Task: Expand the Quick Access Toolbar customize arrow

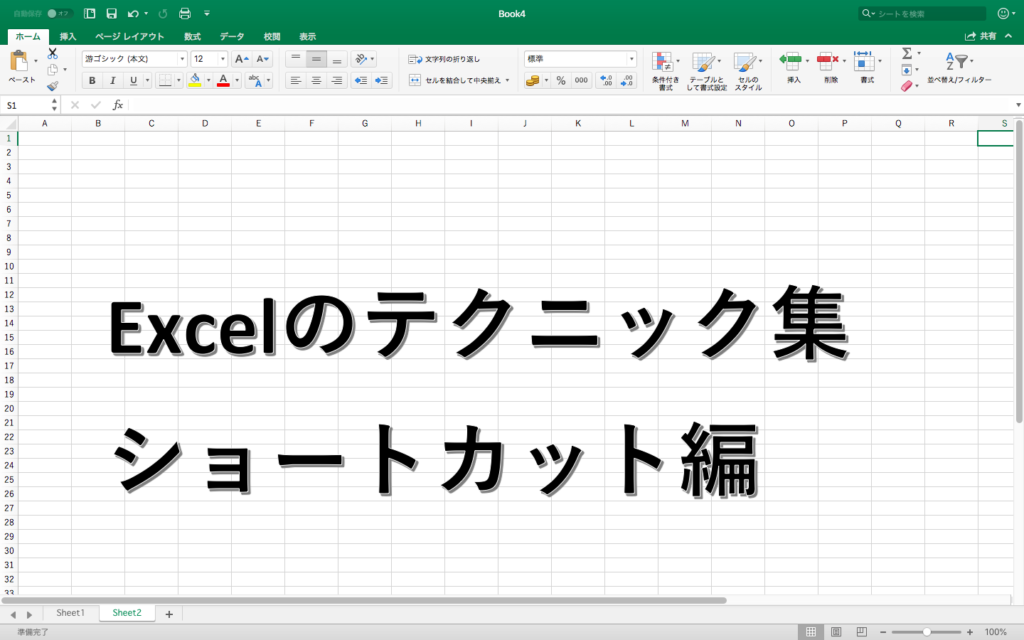Action: tap(207, 14)
